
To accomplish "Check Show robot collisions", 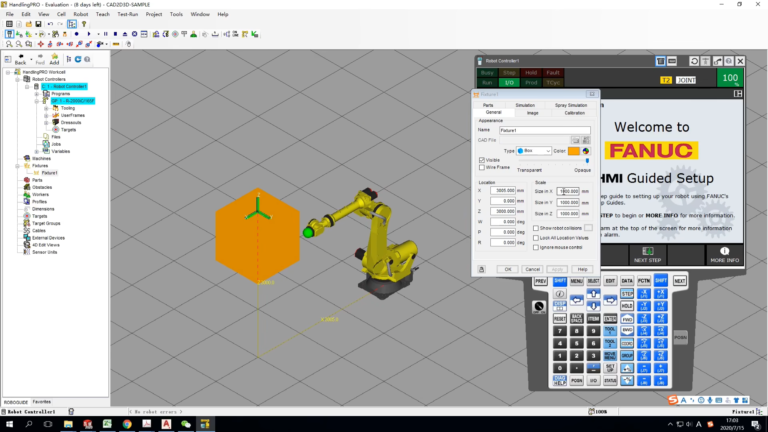I will (x=536, y=228).
